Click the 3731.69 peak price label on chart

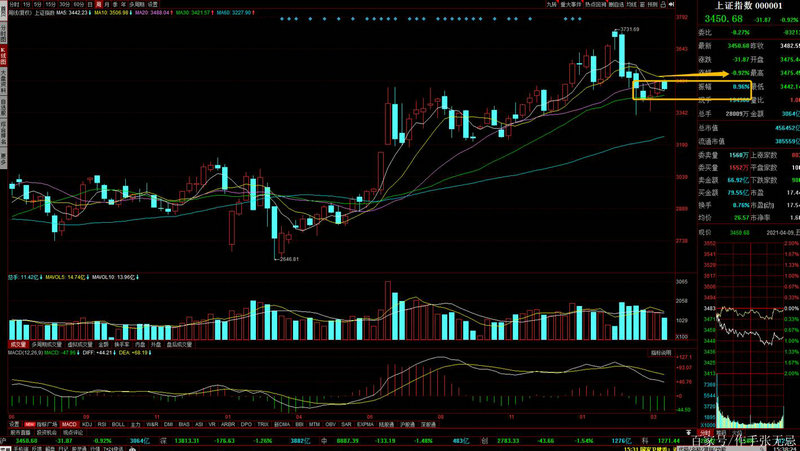tap(629, 30)
